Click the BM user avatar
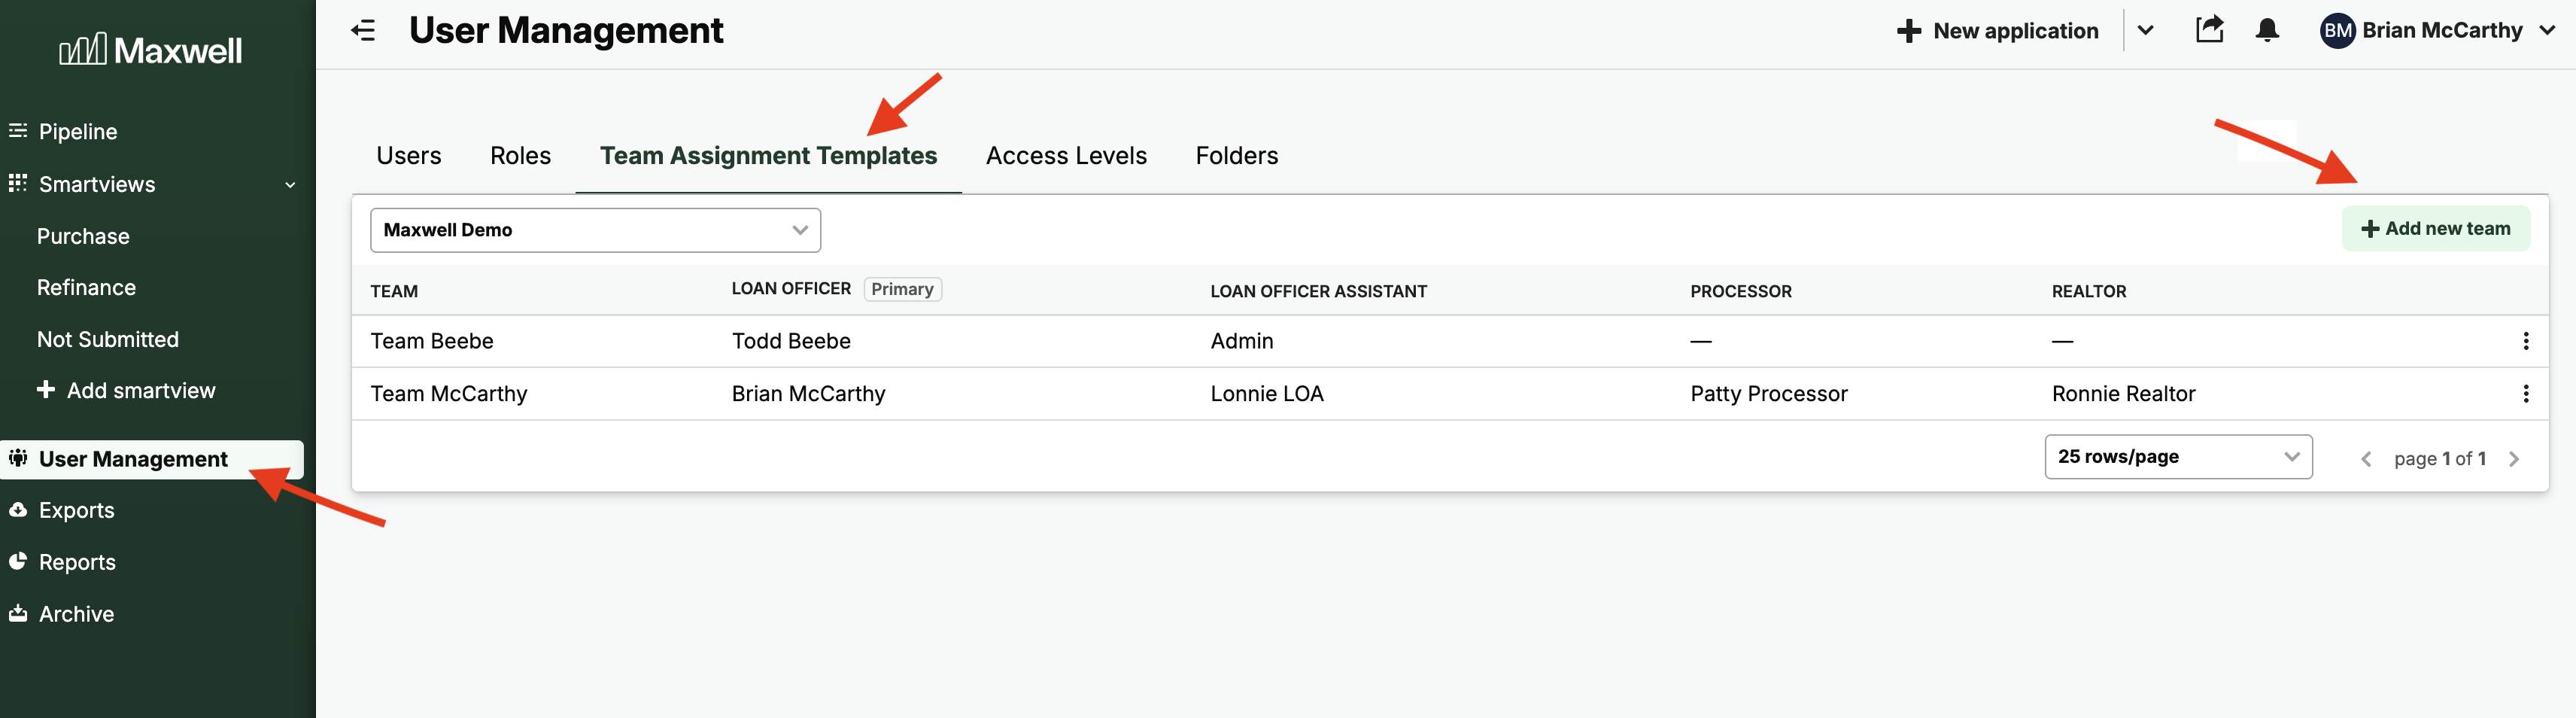 (x=2336, y=31)
